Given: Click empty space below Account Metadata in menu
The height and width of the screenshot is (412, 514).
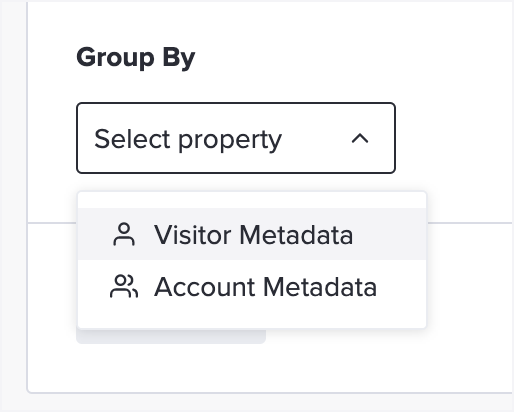Looking at the screenshot, I should coord(252,320).
